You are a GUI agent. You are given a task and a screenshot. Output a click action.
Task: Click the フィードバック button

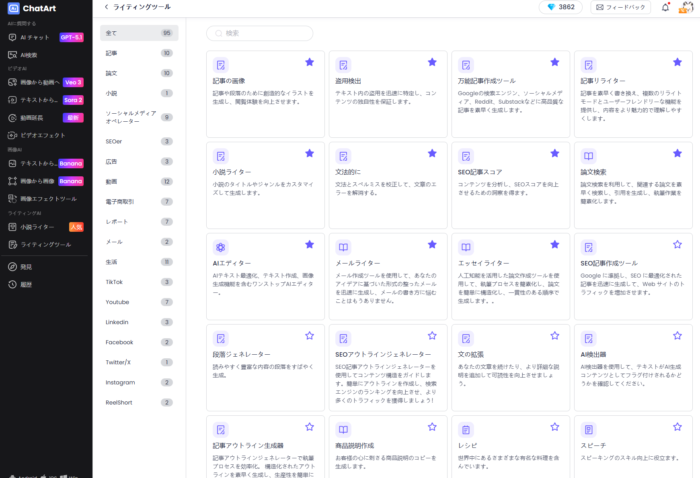point(621,7)
